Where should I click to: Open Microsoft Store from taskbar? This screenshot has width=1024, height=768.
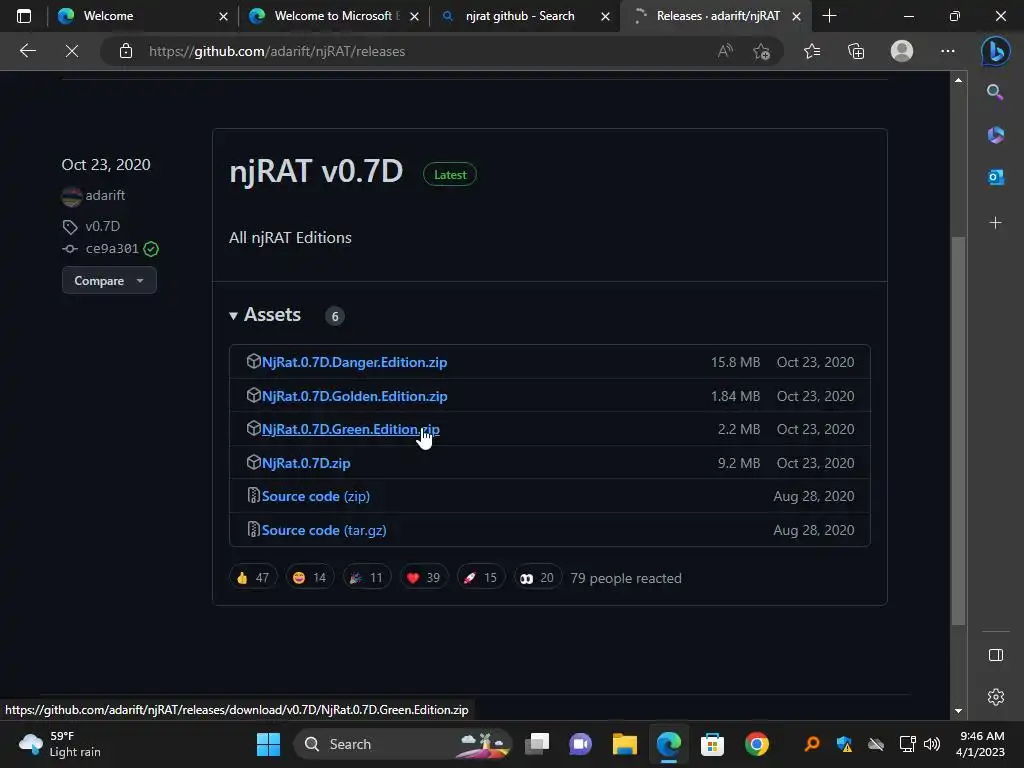(x=712, y=744)
